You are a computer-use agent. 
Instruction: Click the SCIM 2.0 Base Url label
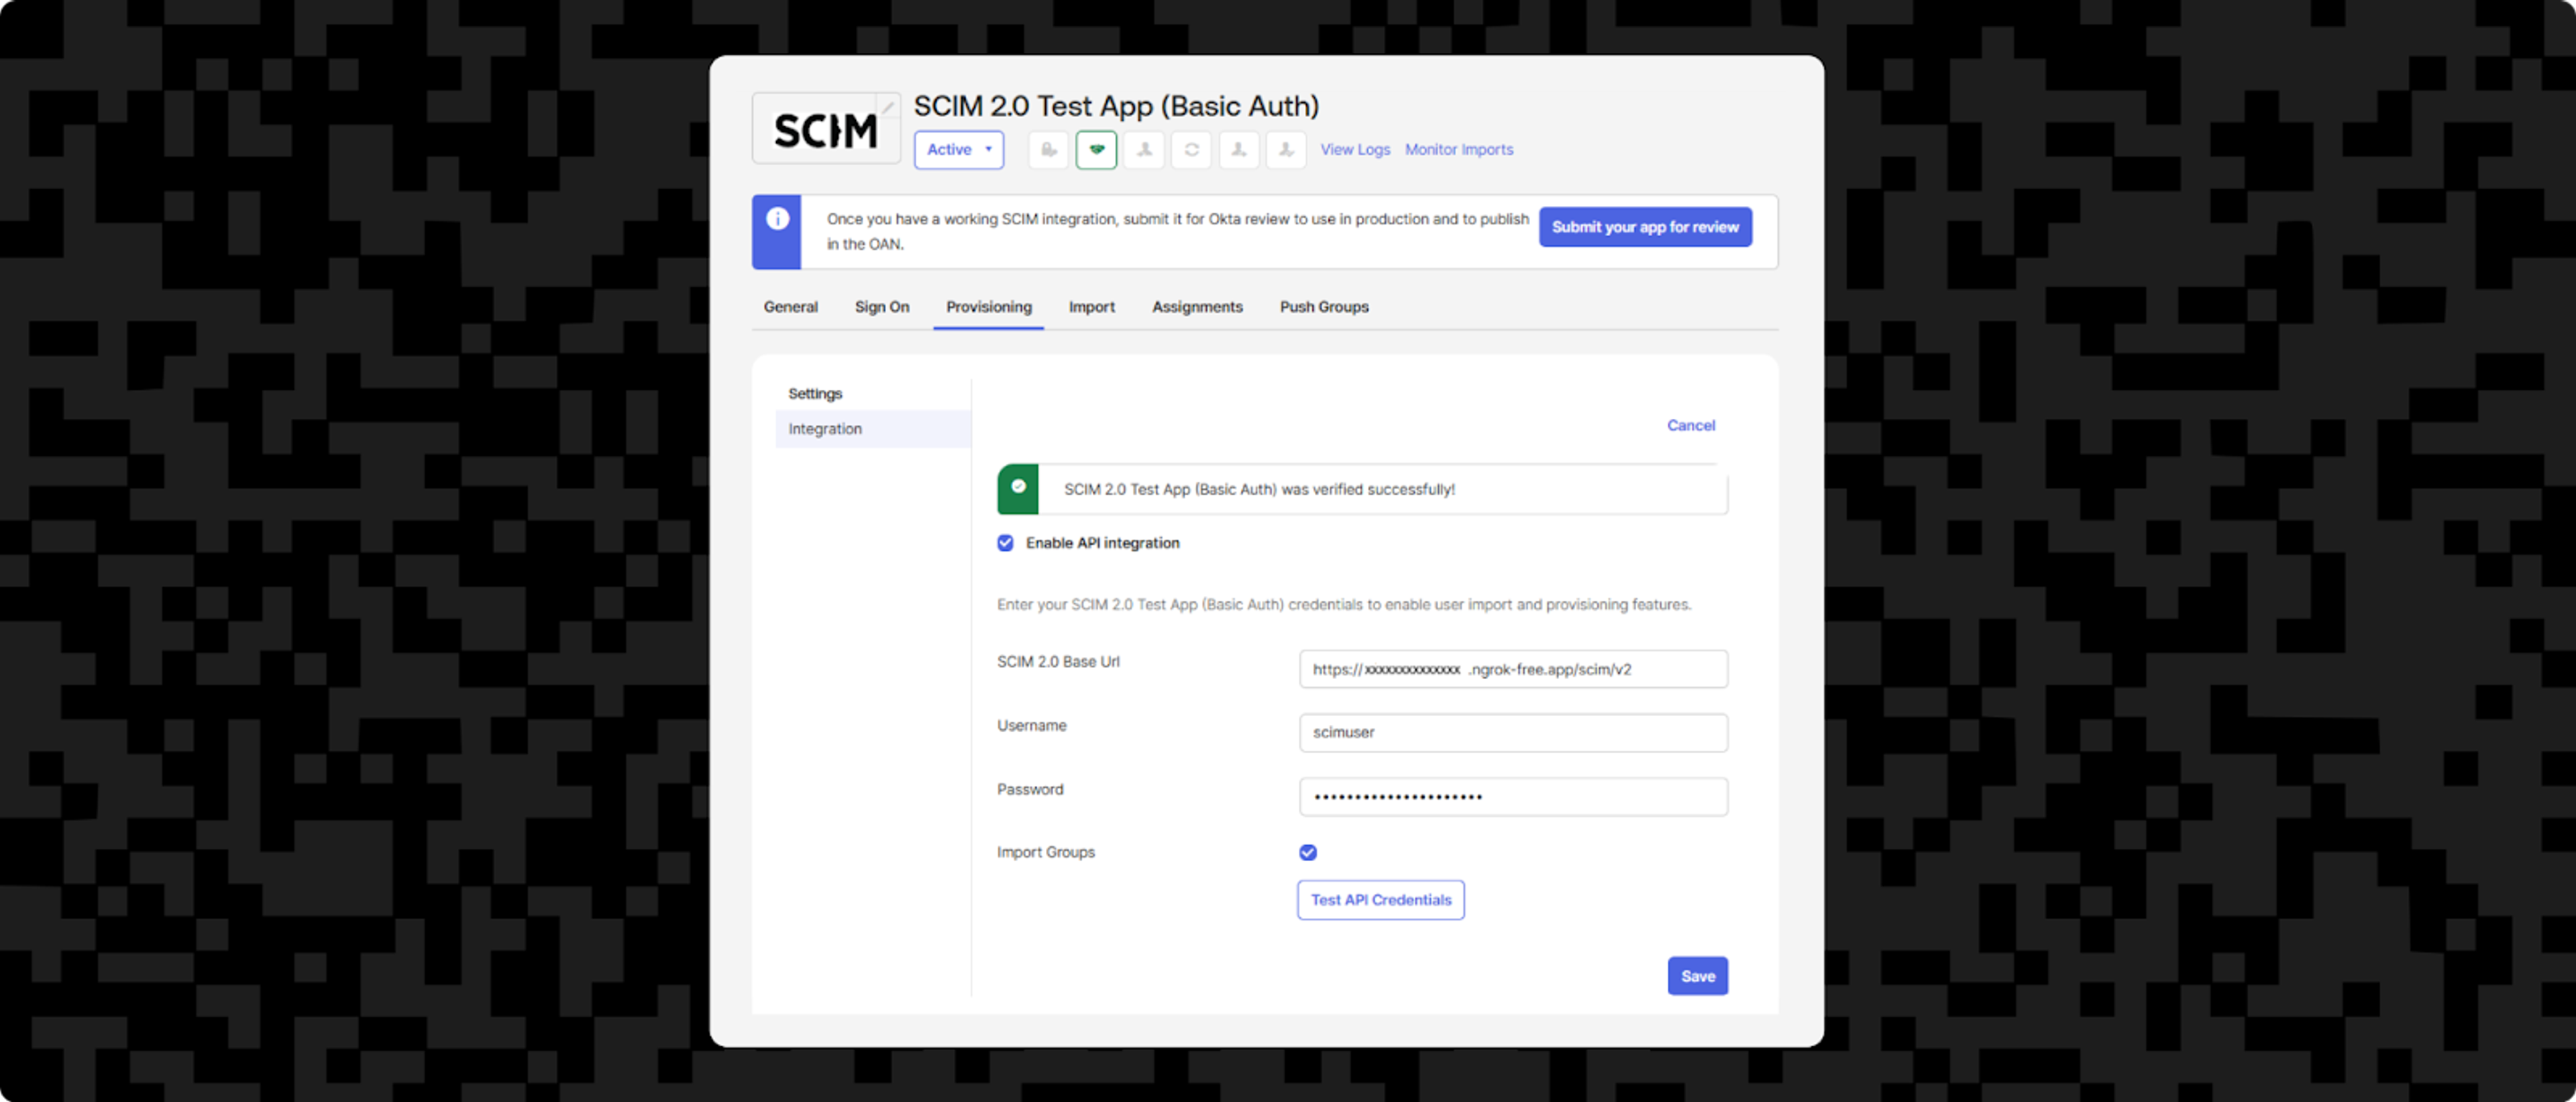1057,662
